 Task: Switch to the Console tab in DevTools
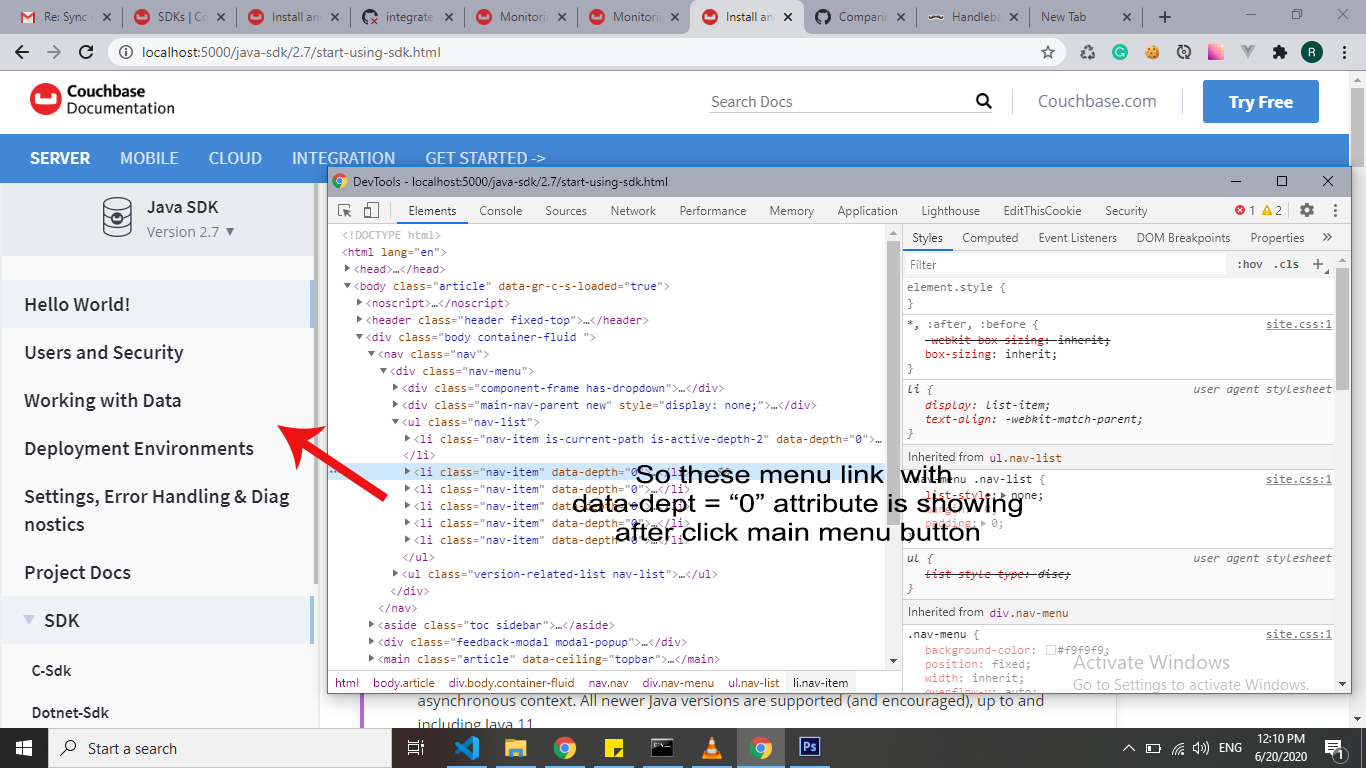coord(501,211)
